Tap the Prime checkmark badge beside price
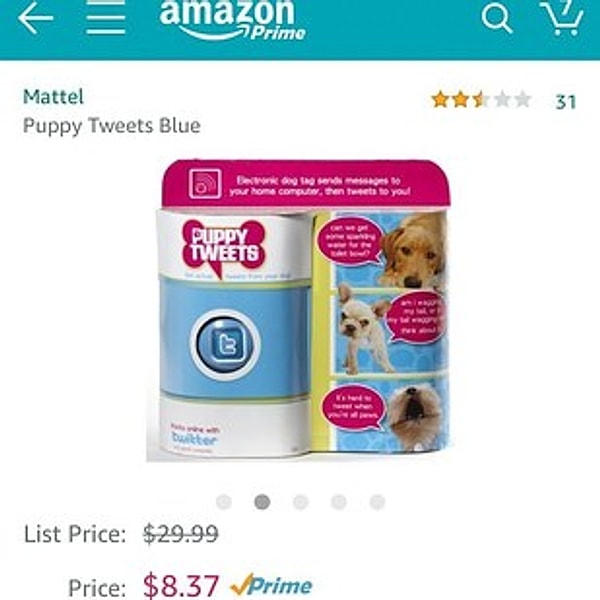This screenshot has height=600, width=600. tap(272, 586)
